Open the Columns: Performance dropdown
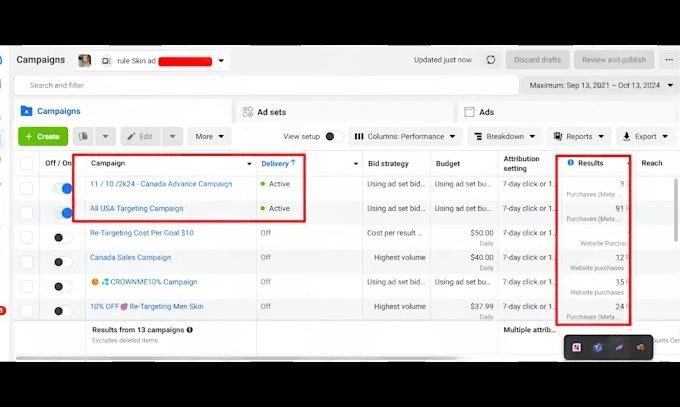Image resolution: width=680 pixels, height=407 pixels. point(406,137)
